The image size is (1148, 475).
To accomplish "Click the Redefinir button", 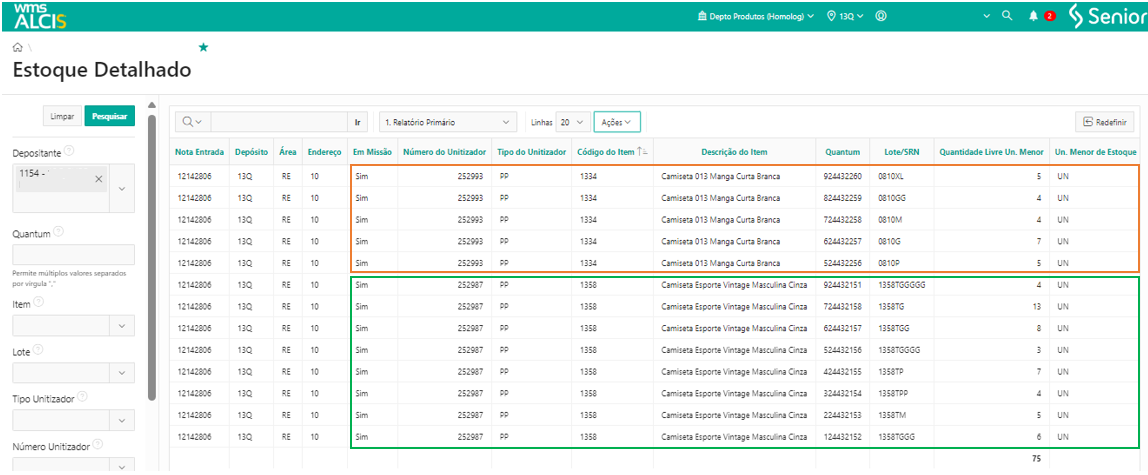I will click(x=1104, y=122).
